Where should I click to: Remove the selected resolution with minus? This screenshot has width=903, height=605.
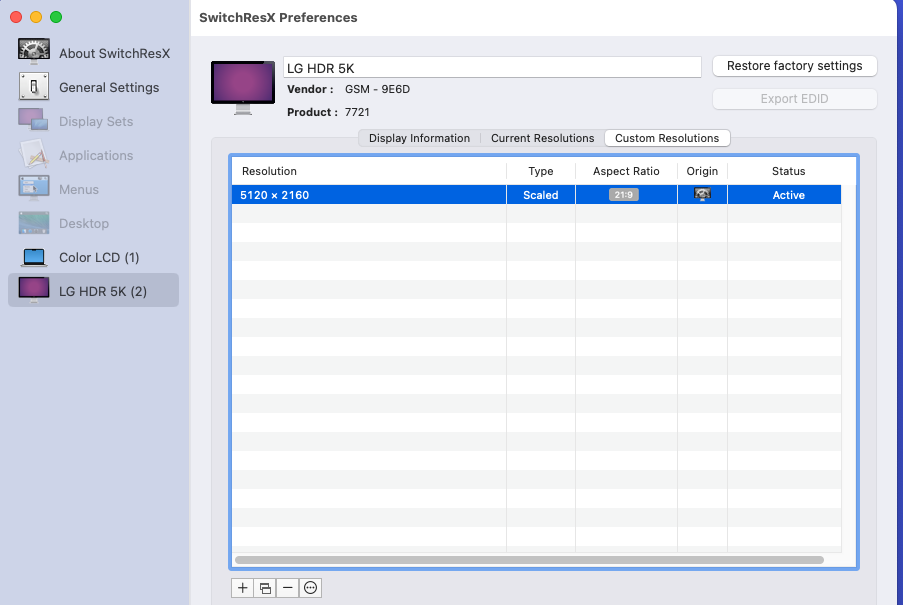pyautogui.click(x=287, y=588)
